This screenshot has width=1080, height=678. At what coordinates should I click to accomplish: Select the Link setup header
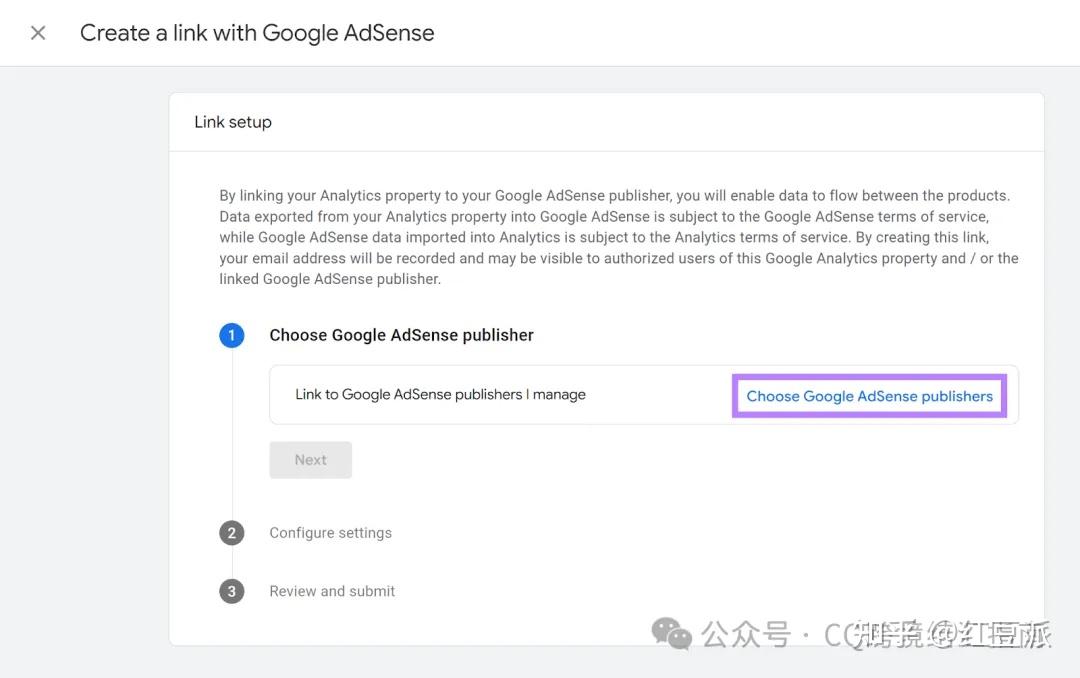point(232,121)
